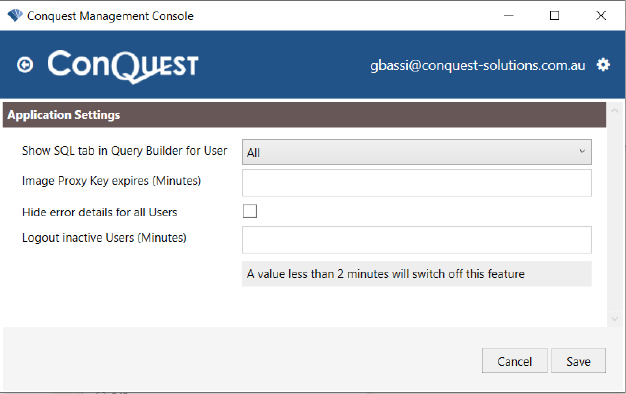Click the ConQuest logo in header

point(123,66)
